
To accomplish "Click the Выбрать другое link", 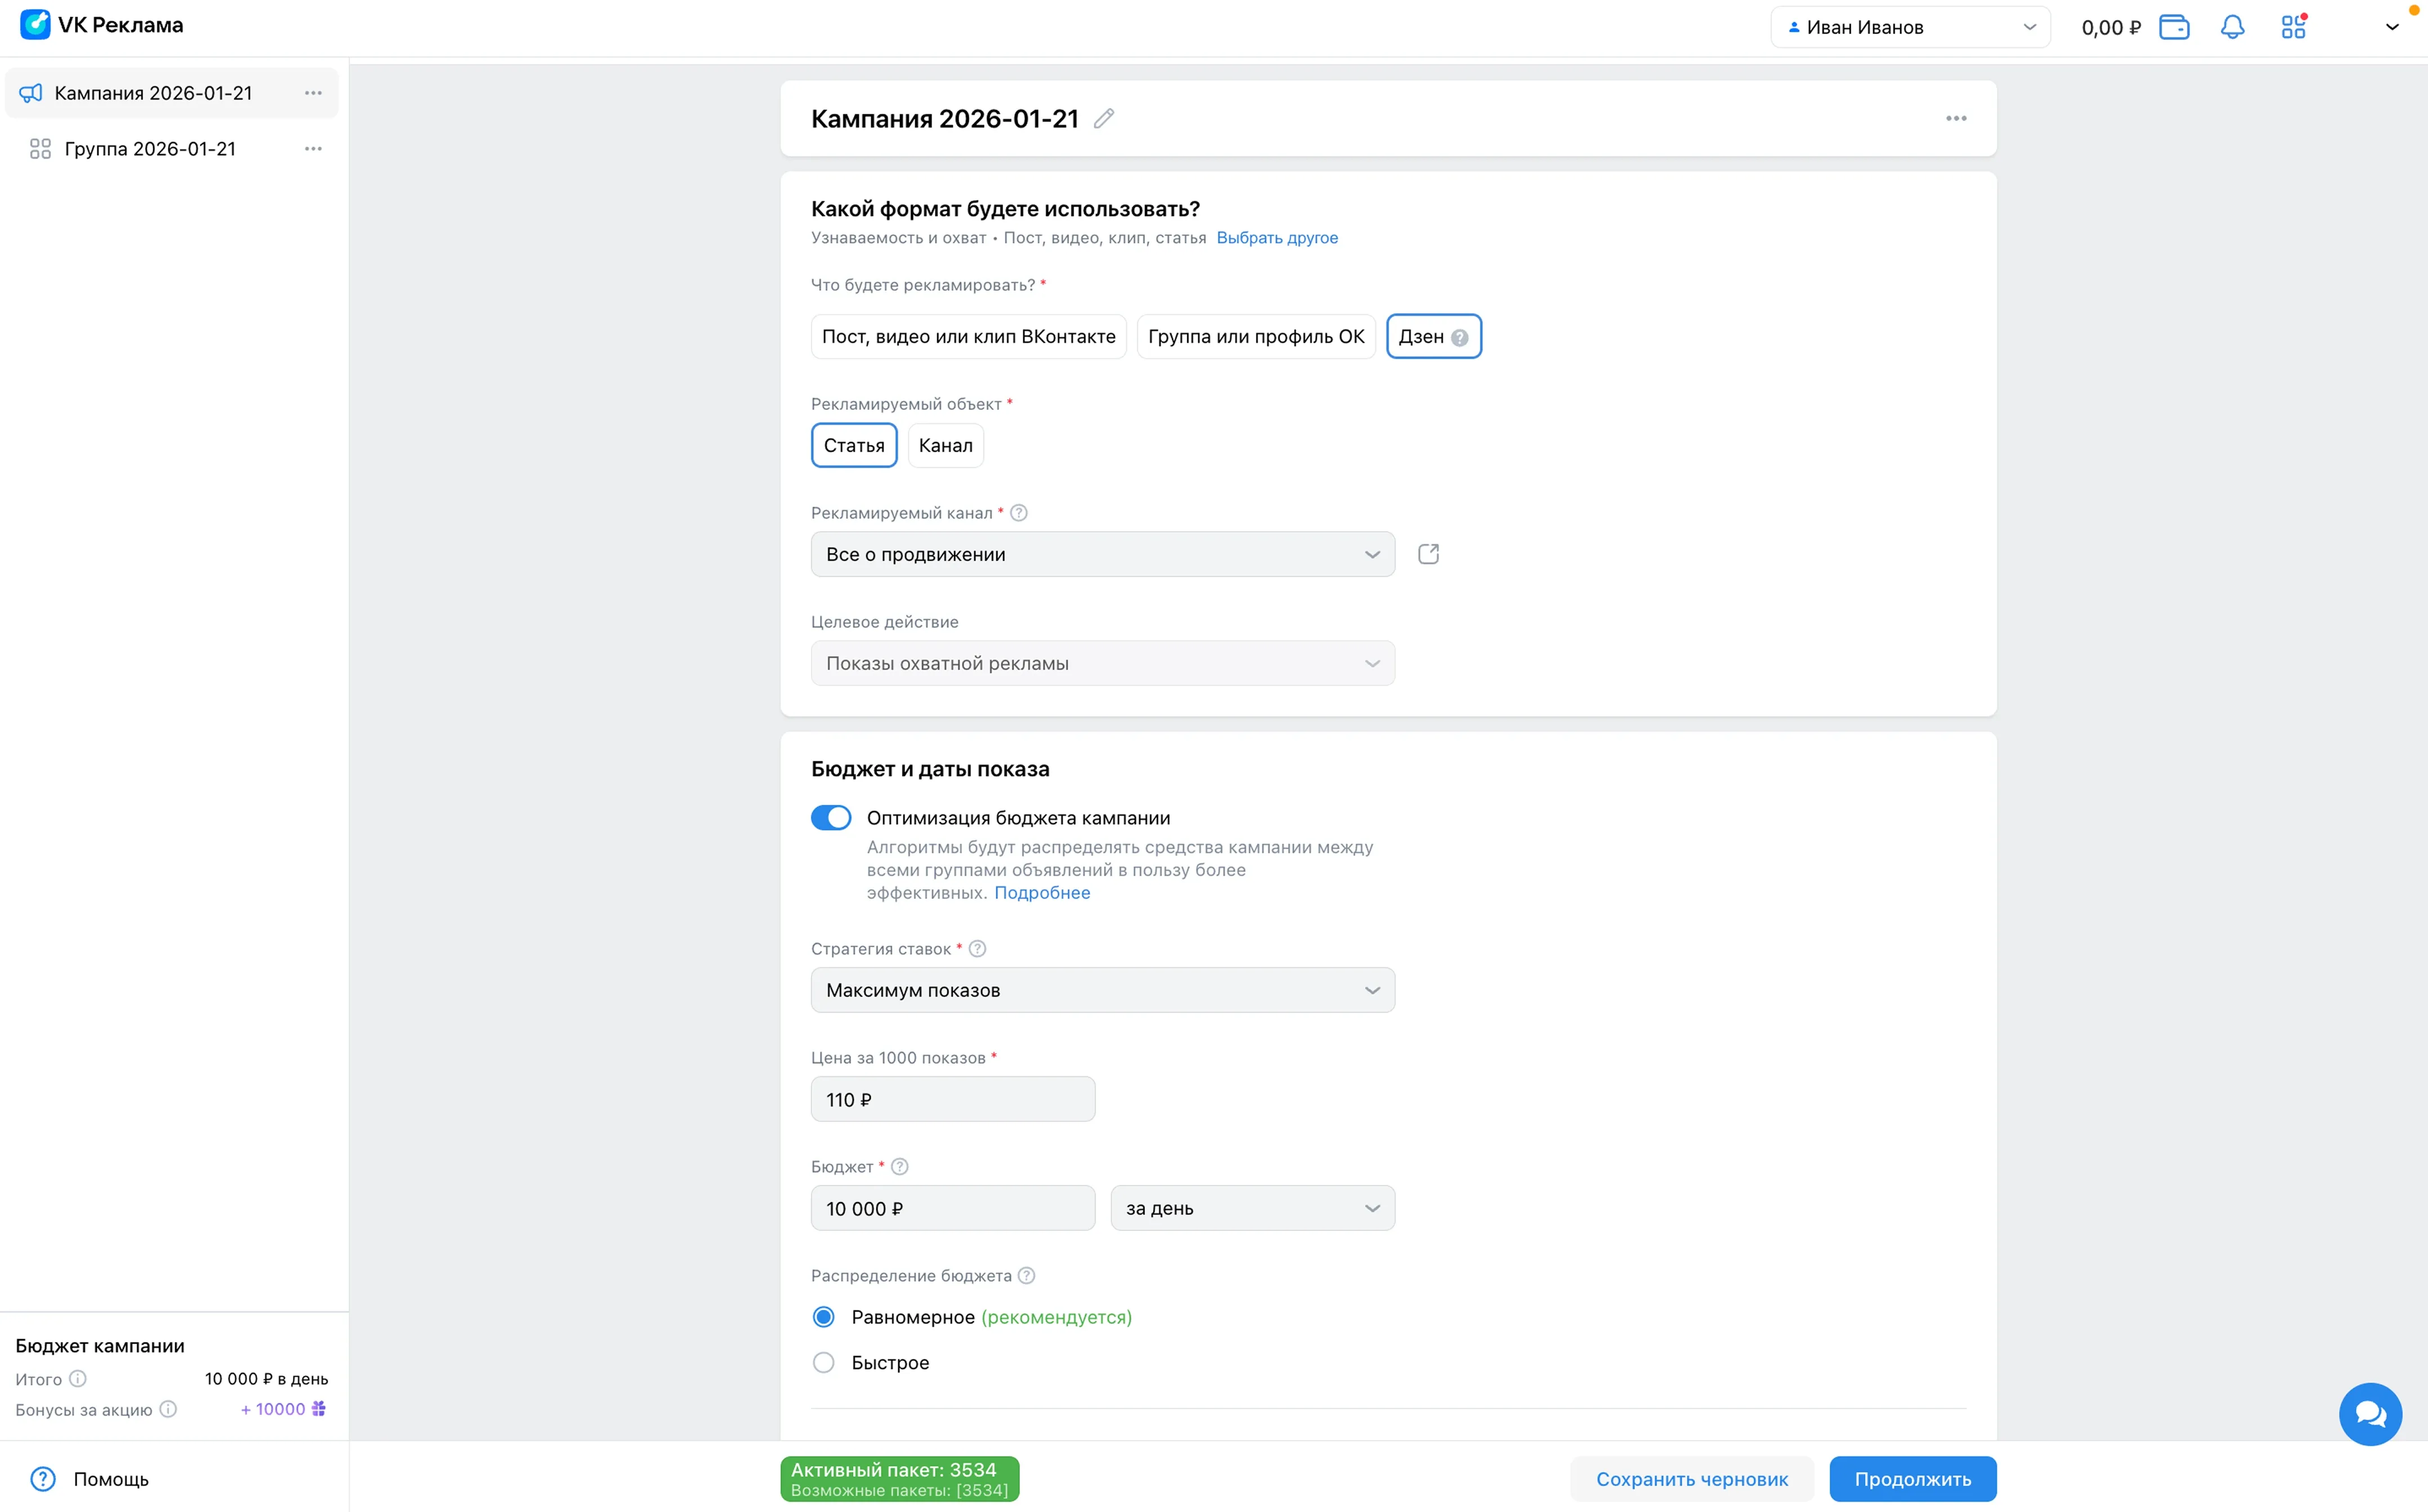I will click(1277, 238).
